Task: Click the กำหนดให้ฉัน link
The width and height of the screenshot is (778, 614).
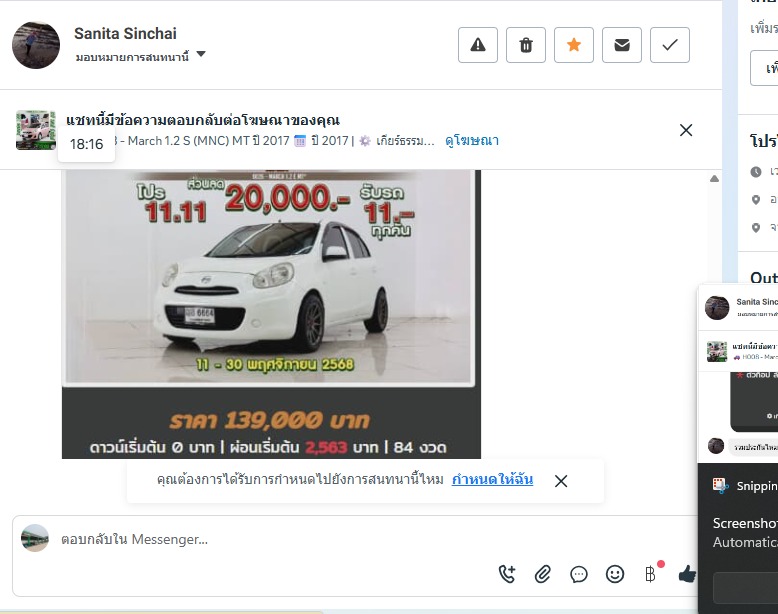Action: tap(492, 479)
